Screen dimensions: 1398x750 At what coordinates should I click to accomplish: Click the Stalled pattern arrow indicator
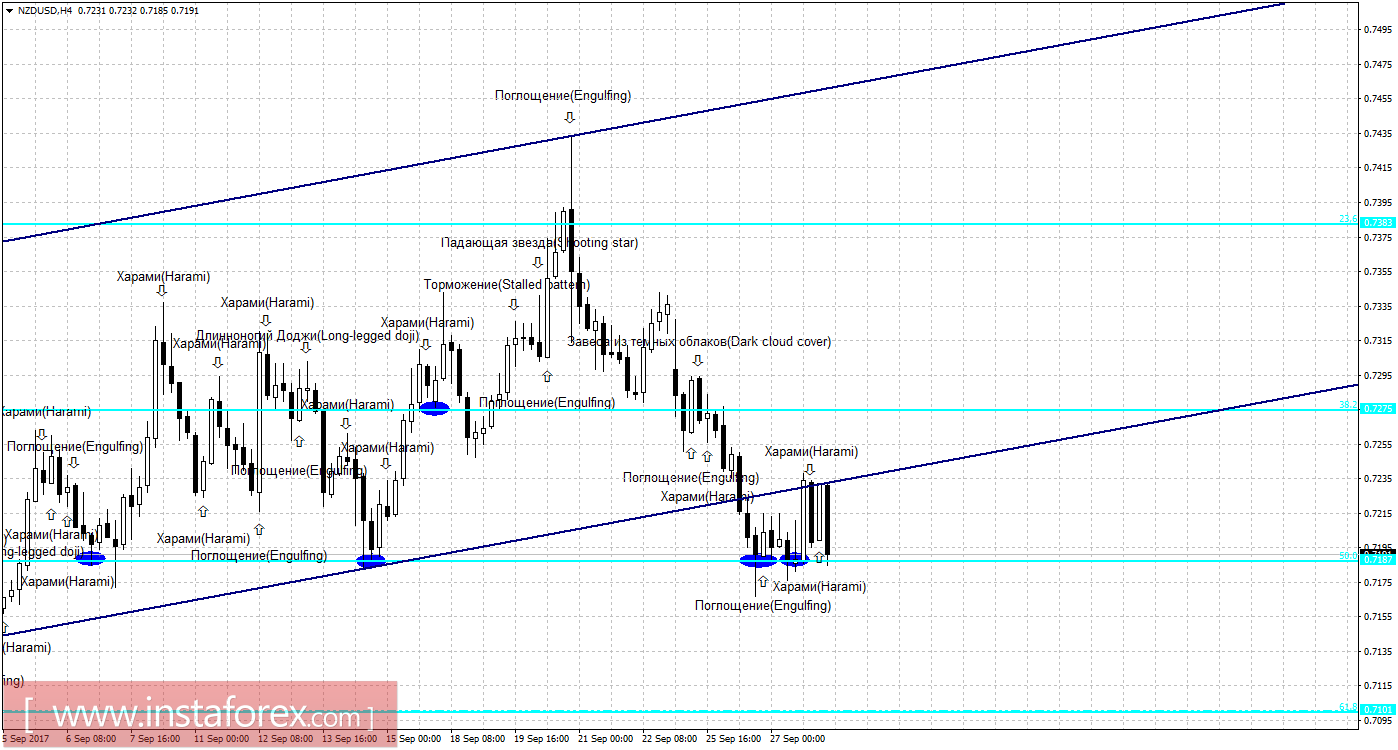pyautogui.click(x=514, y=305)
